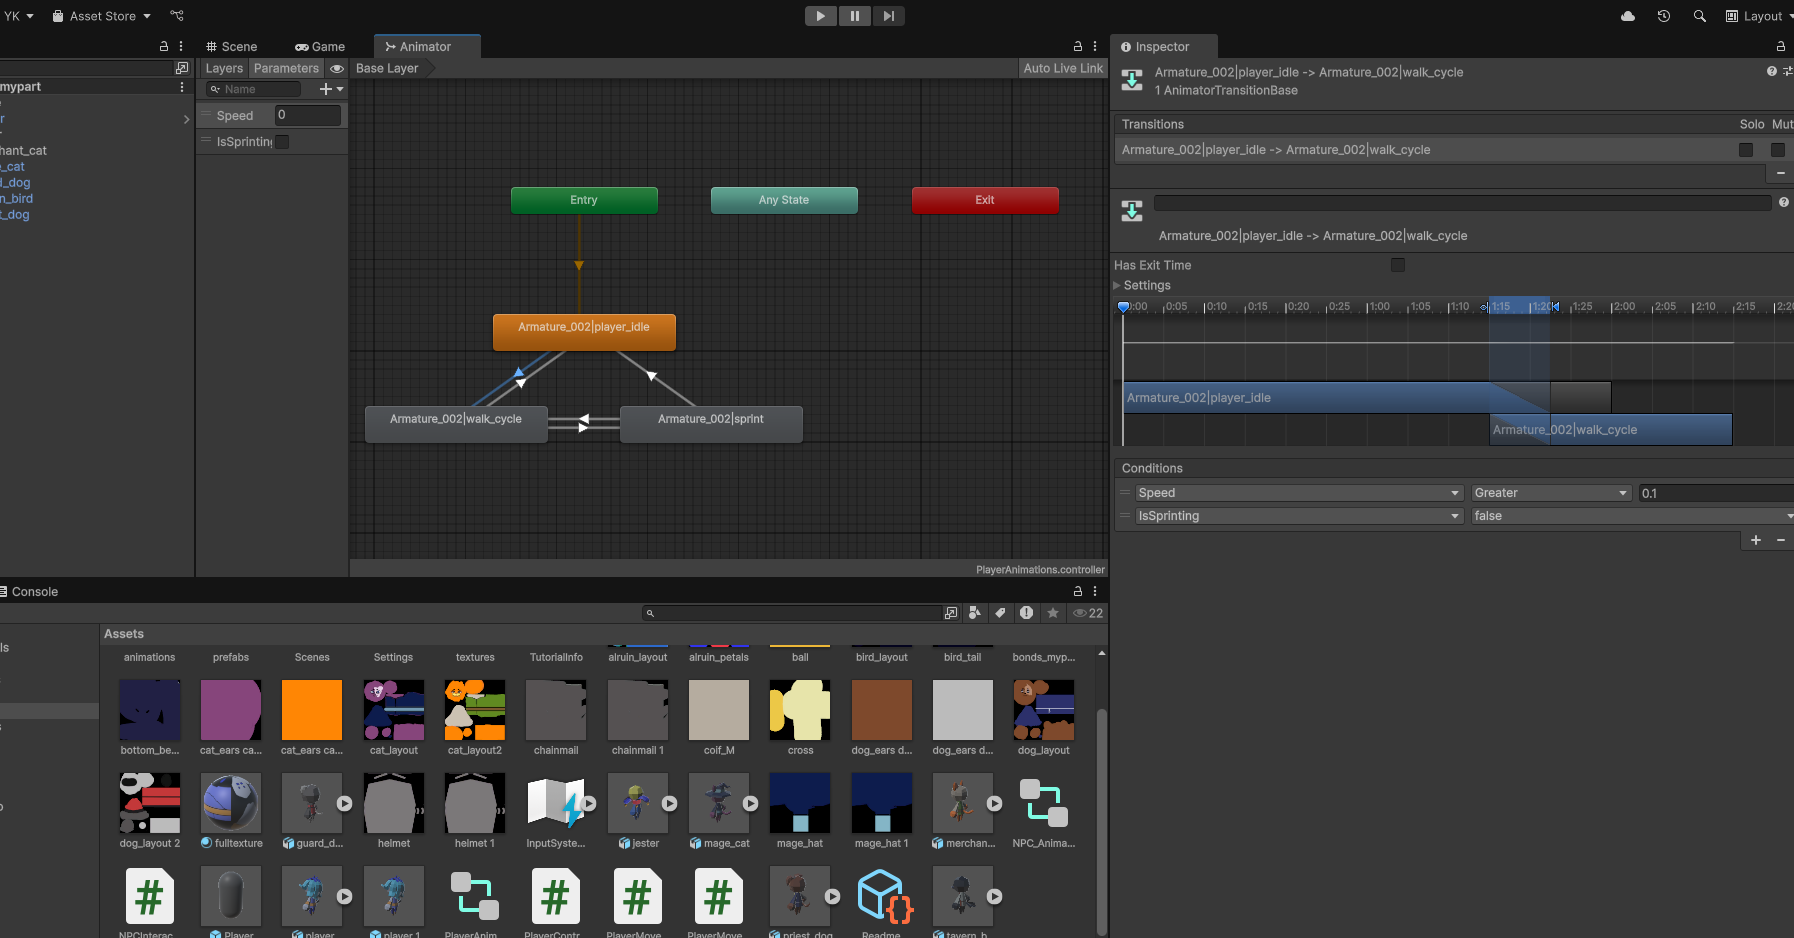1794x938 pixels.
Task: Click the cloud services icon near top right
Action: [1627, 15]
